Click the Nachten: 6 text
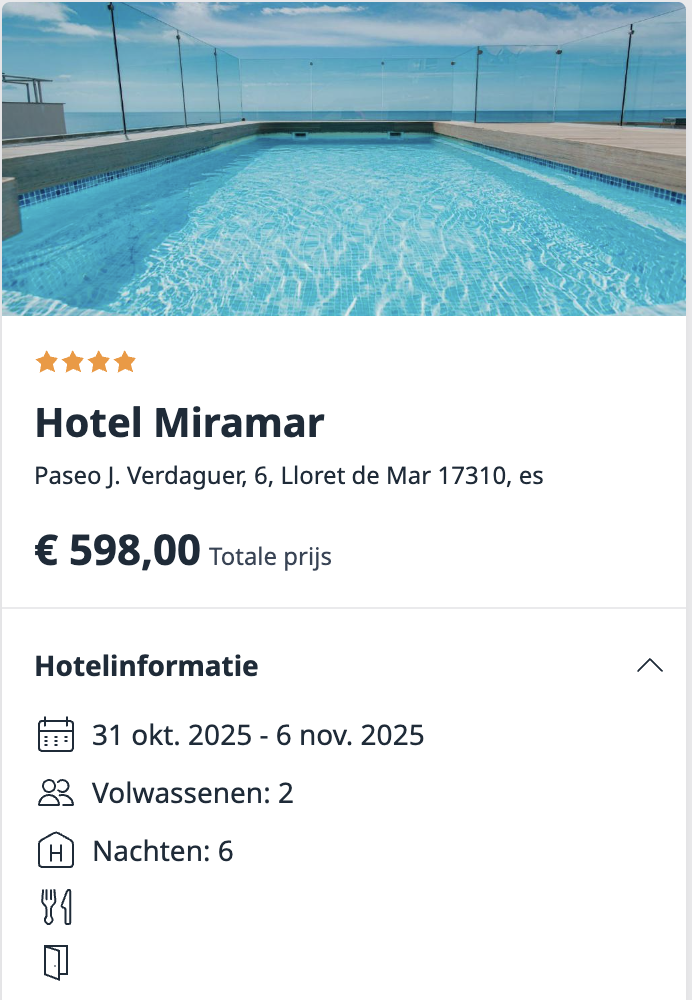 [x=163, y=852]
